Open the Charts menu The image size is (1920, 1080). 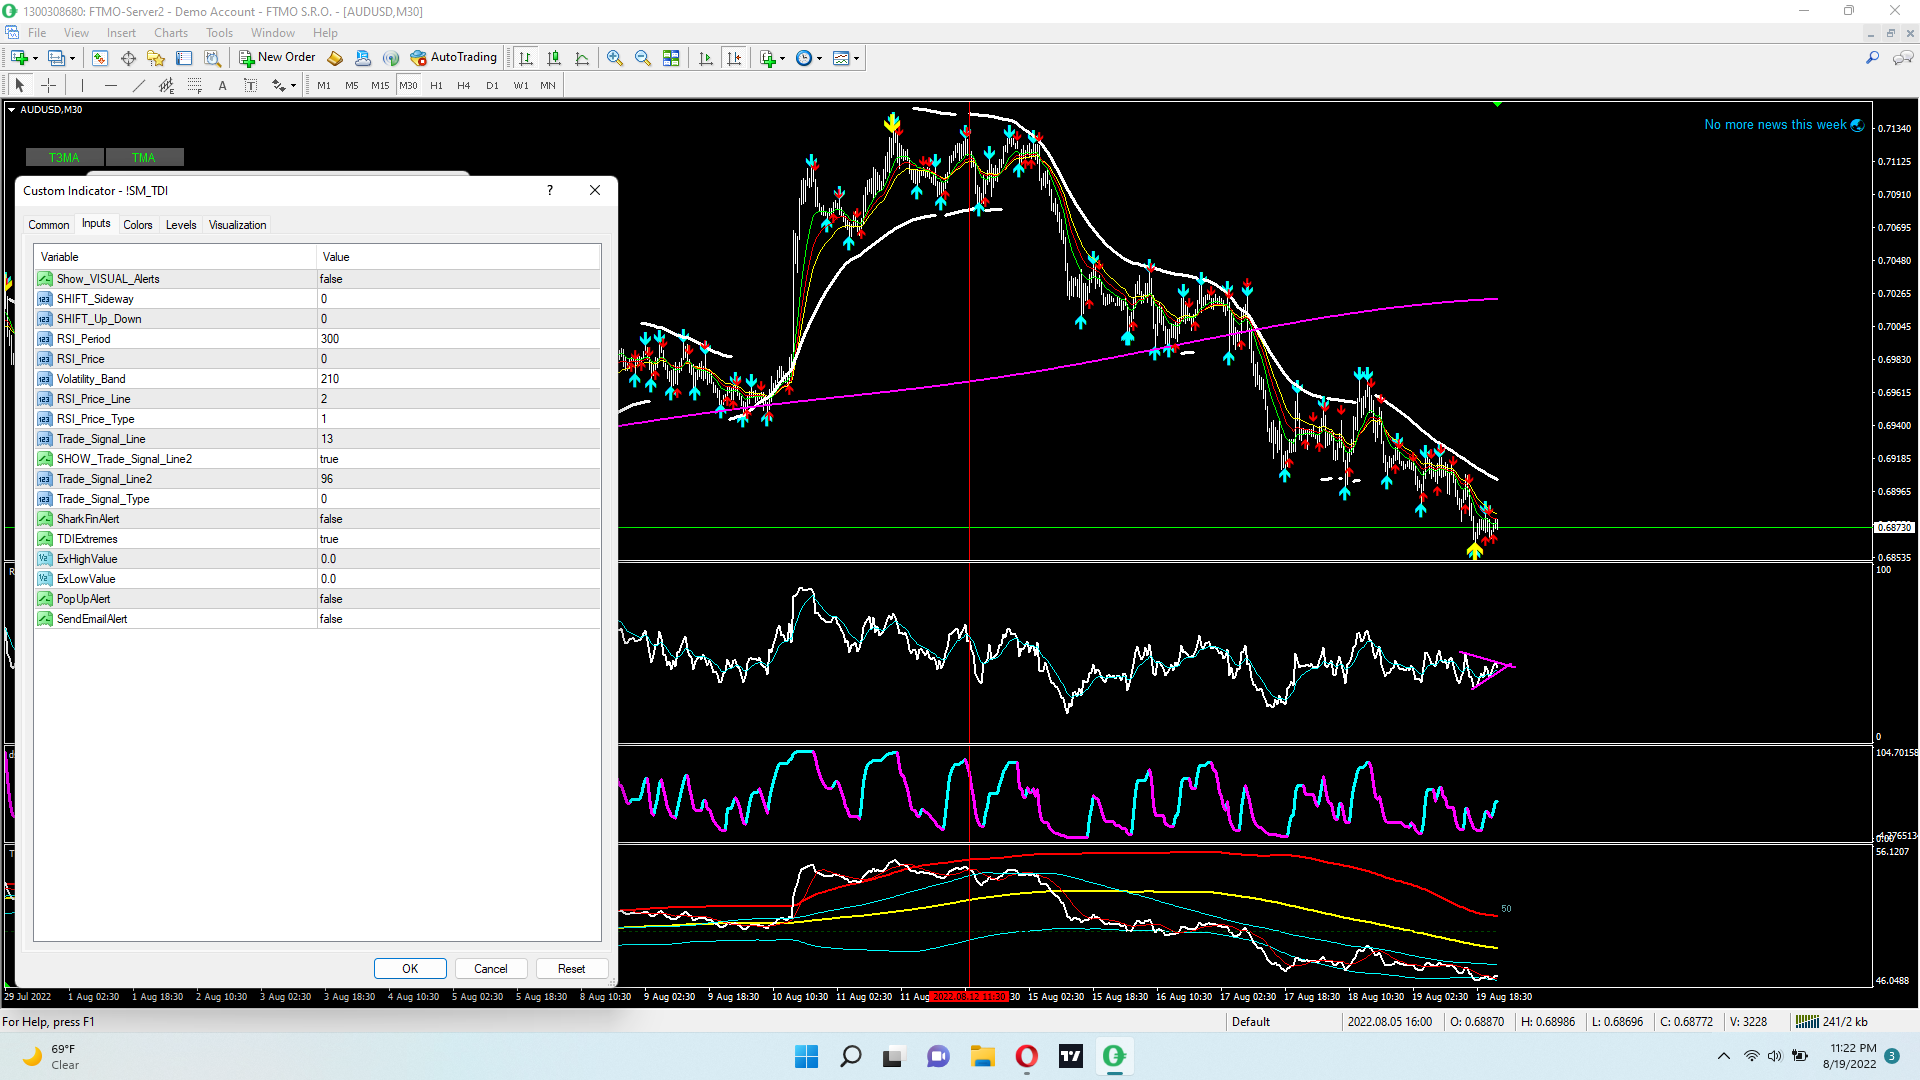coord(170,33)
